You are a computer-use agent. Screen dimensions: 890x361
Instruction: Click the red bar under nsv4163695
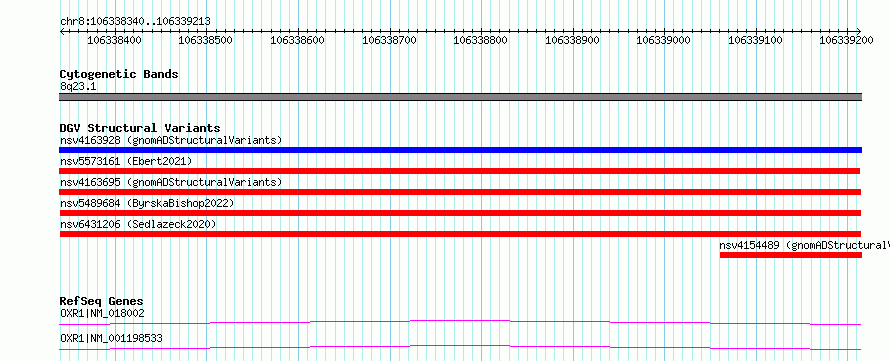coord(460,192)
